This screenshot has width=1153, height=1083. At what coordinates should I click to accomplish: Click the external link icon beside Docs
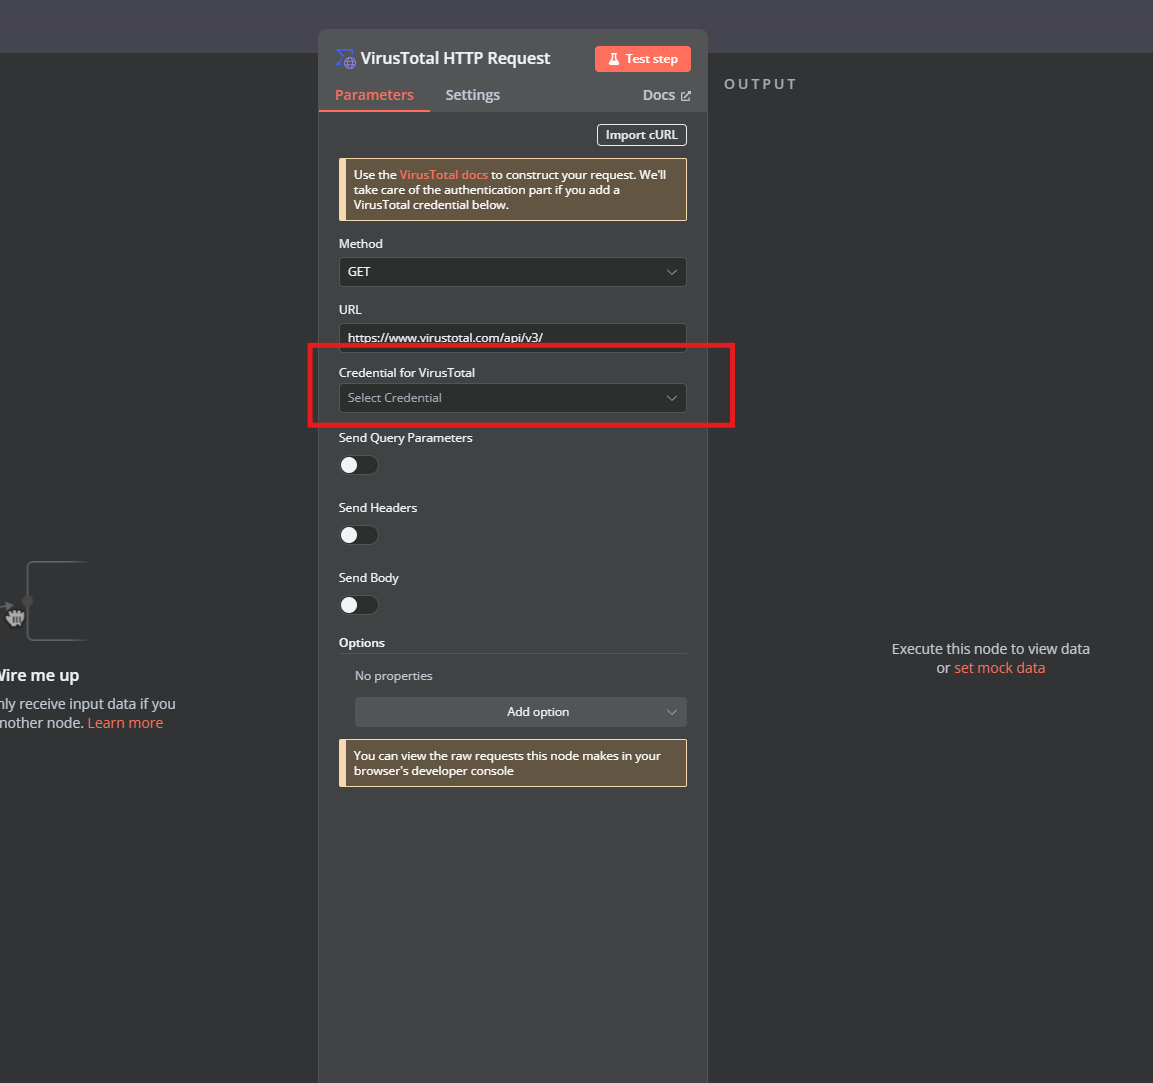coord(685,96)
